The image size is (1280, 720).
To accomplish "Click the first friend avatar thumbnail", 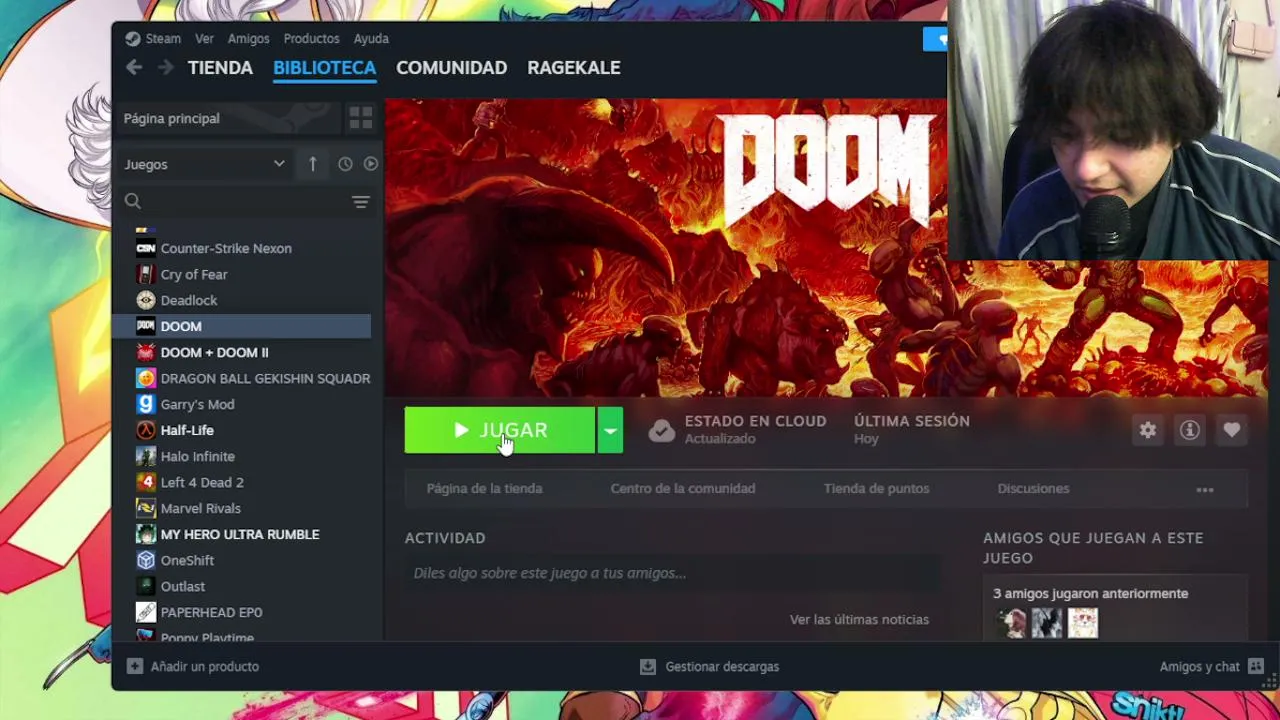I will [1011, 623].
